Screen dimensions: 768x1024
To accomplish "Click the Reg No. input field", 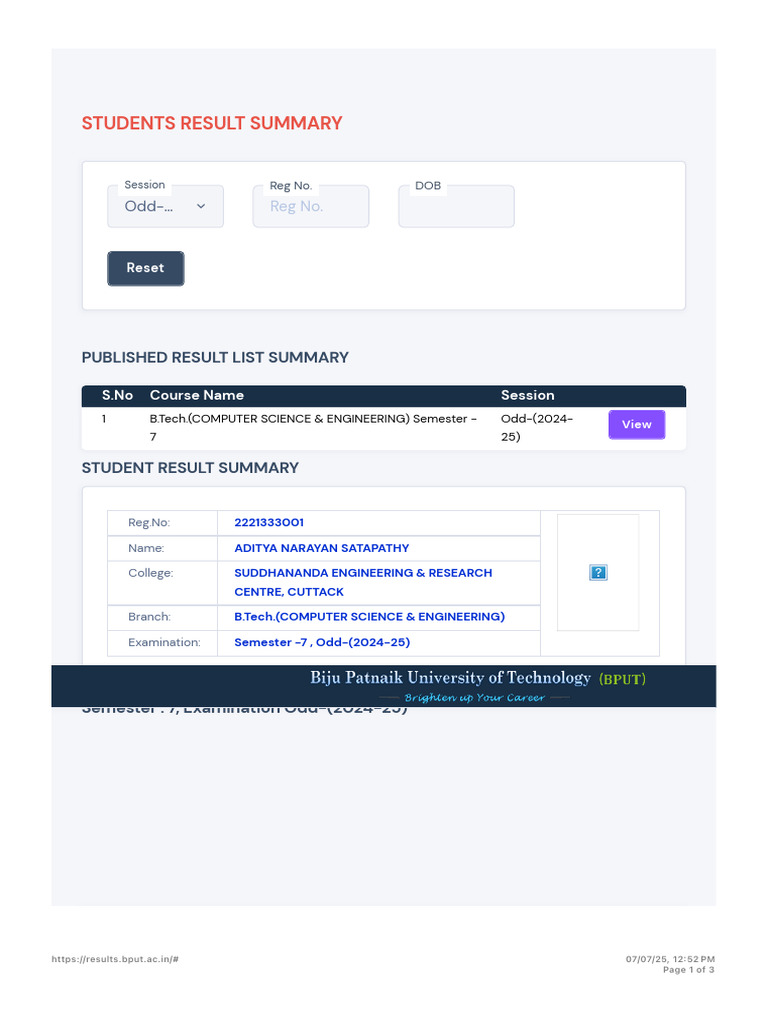I will point(310,206).
